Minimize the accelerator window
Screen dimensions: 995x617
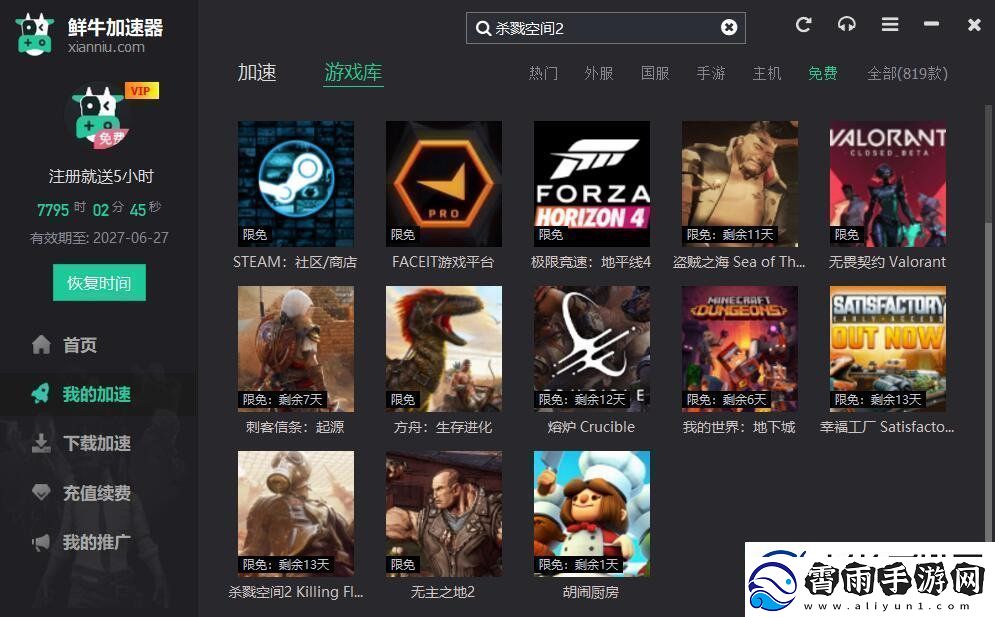(932, 24)
